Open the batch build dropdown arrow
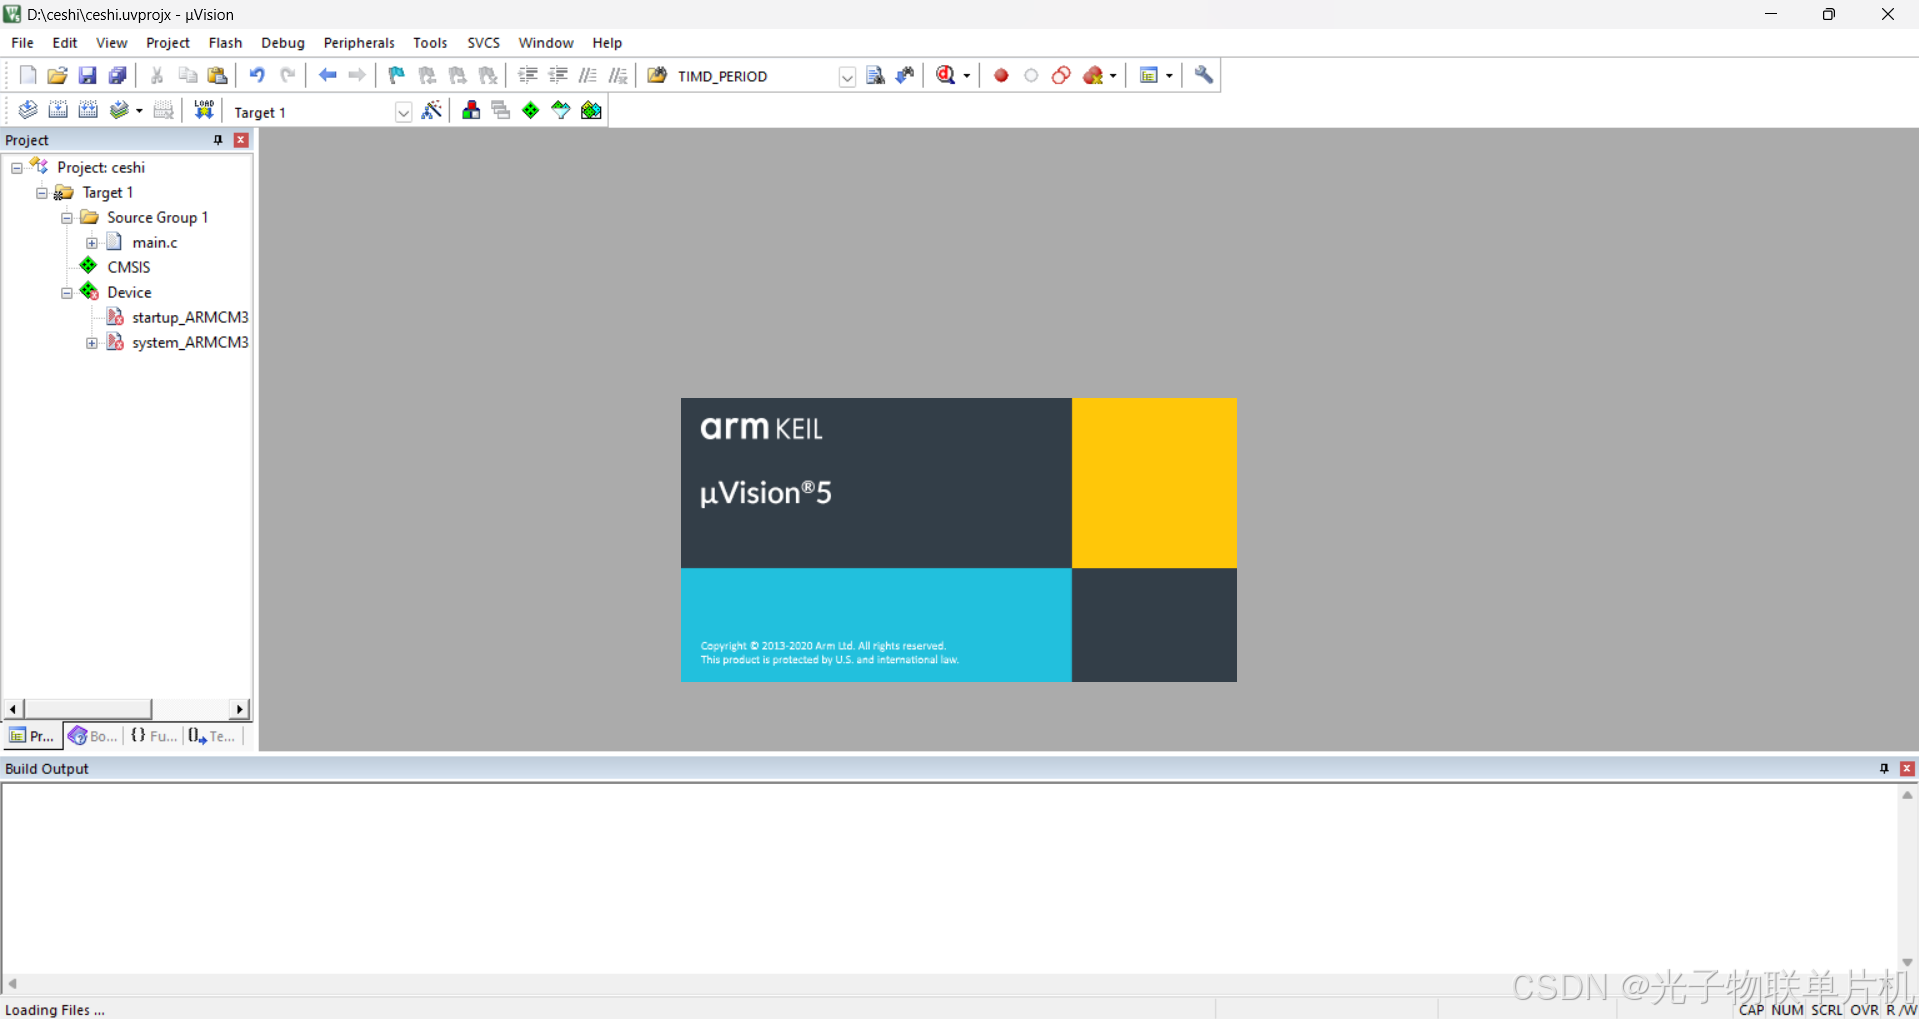The height and width of the screenshot is (1019, 1919). tap(139, 111)
